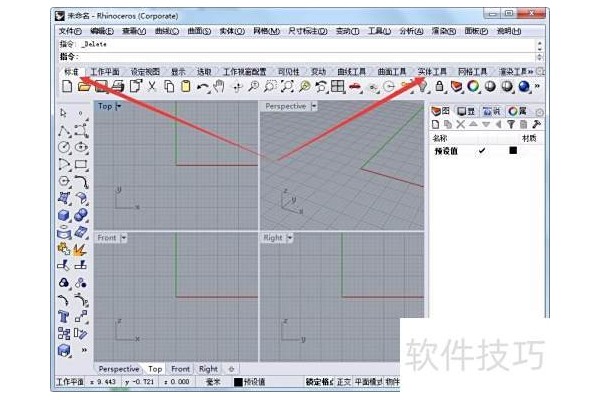Click black layer swatch in status bar

click(238, 382)
